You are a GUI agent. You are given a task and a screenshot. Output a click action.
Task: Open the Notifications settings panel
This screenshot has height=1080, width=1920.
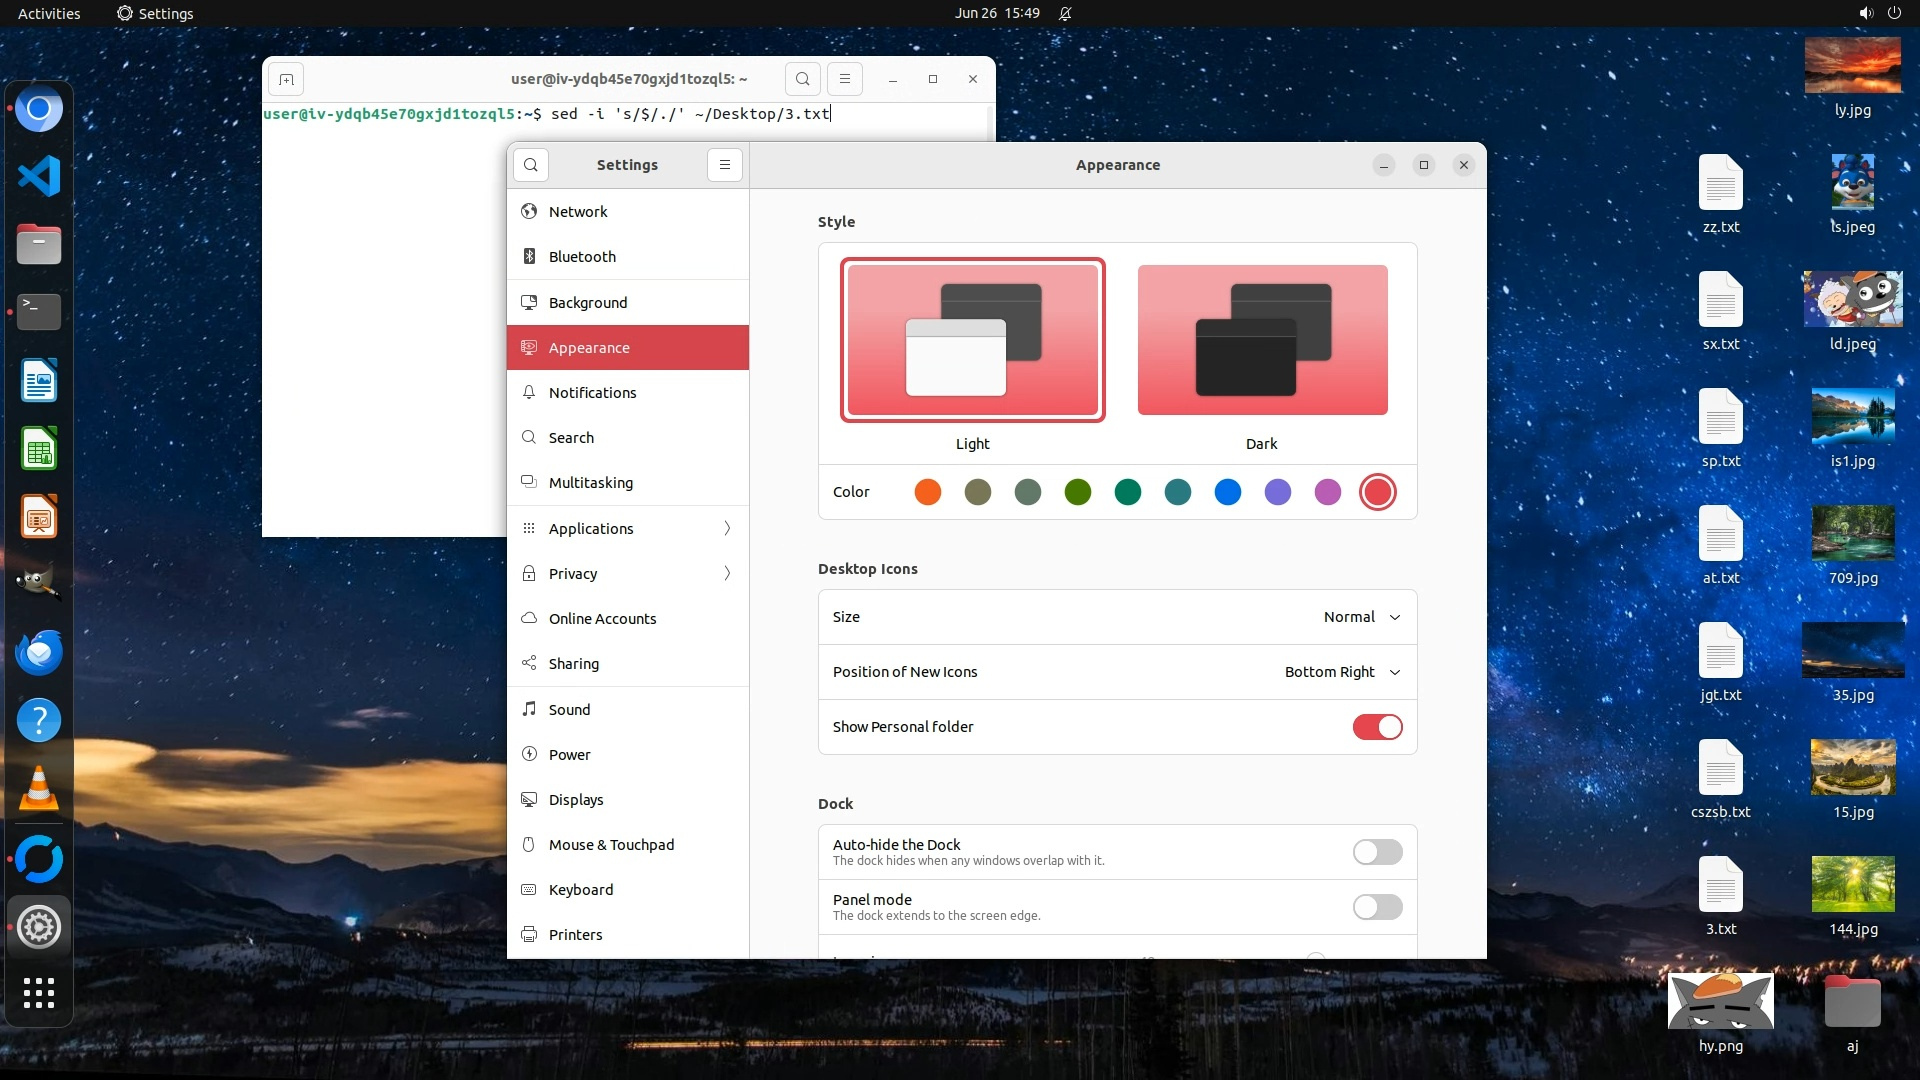(592, 393)
